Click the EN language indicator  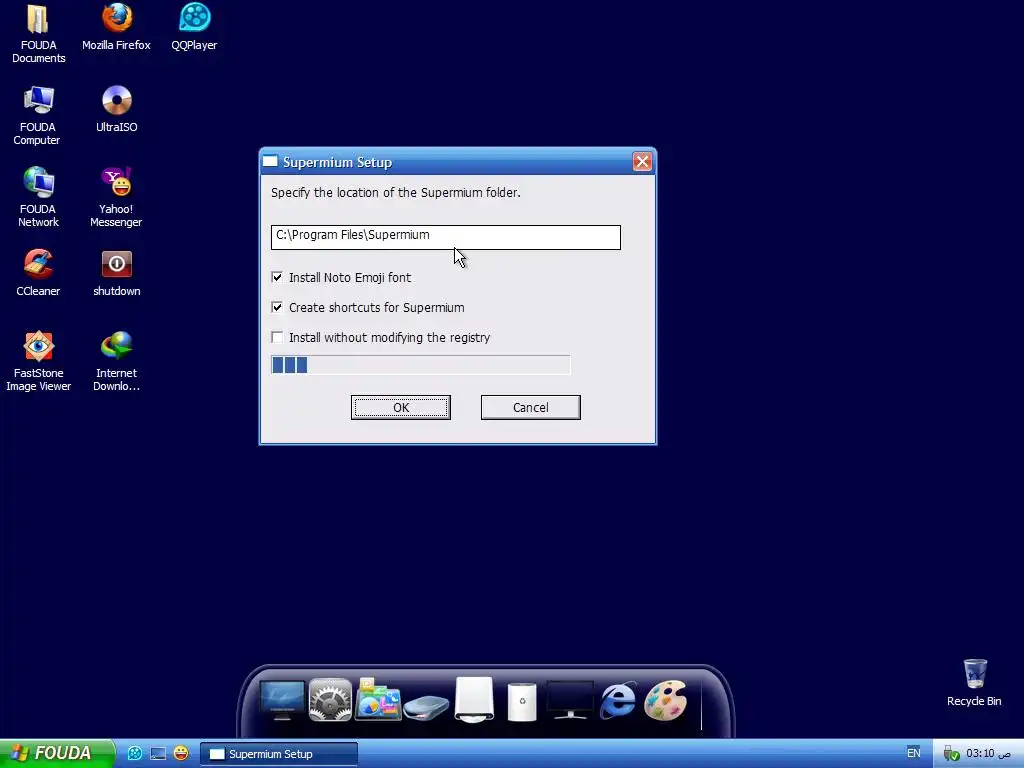click(914, 753)
